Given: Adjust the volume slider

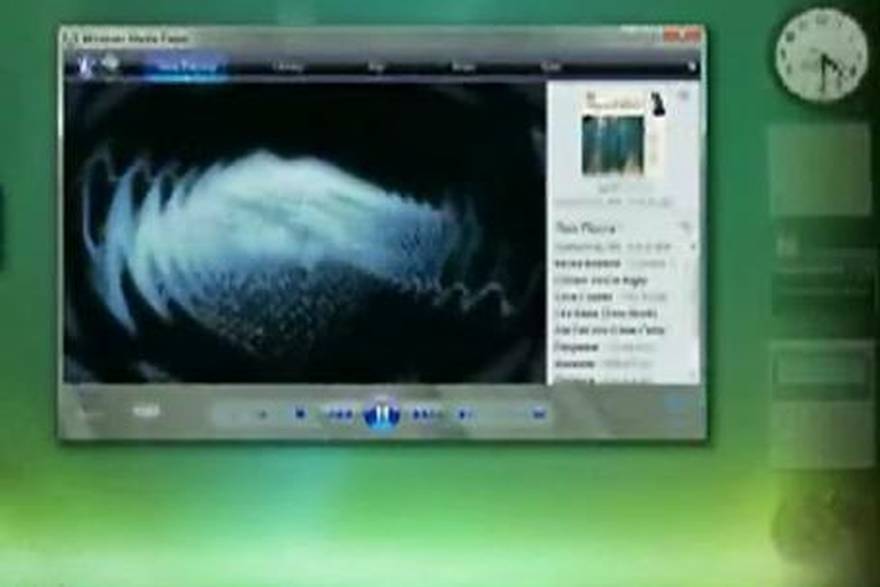Looking at the screenshot, I should (x=510, y=413).
